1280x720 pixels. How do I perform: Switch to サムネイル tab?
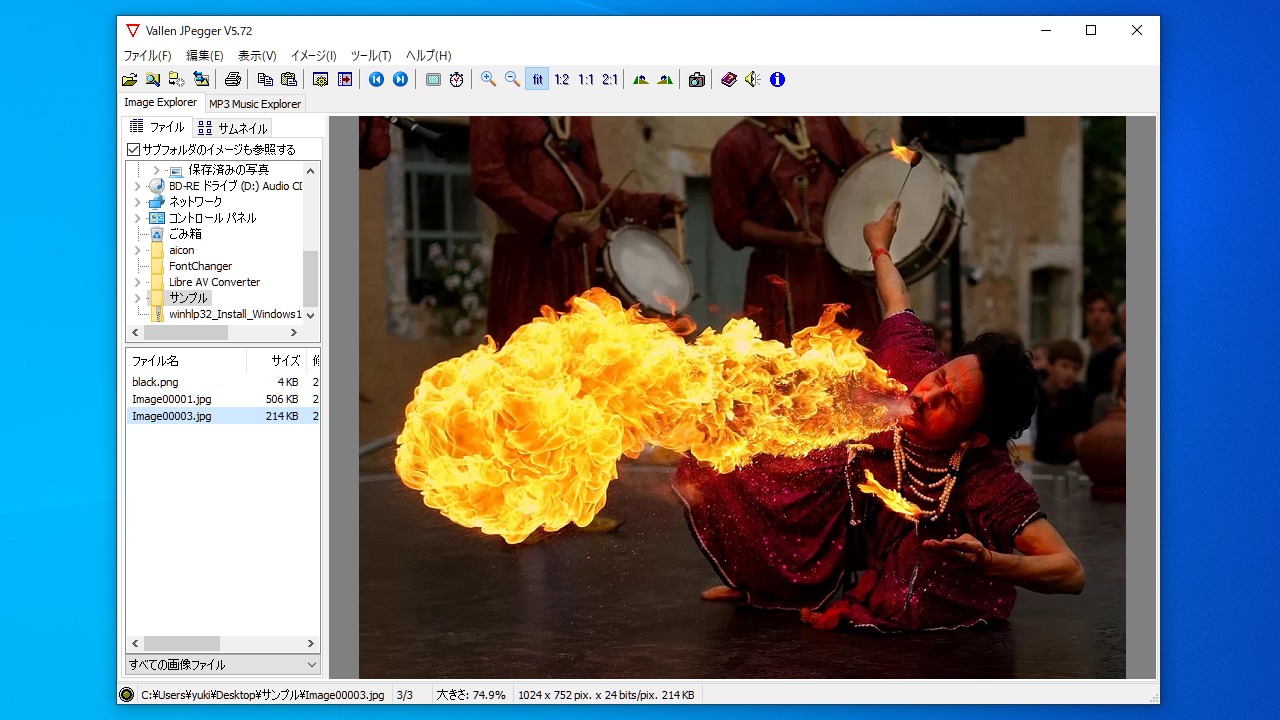pyautogui.click(x=233, y=128)
